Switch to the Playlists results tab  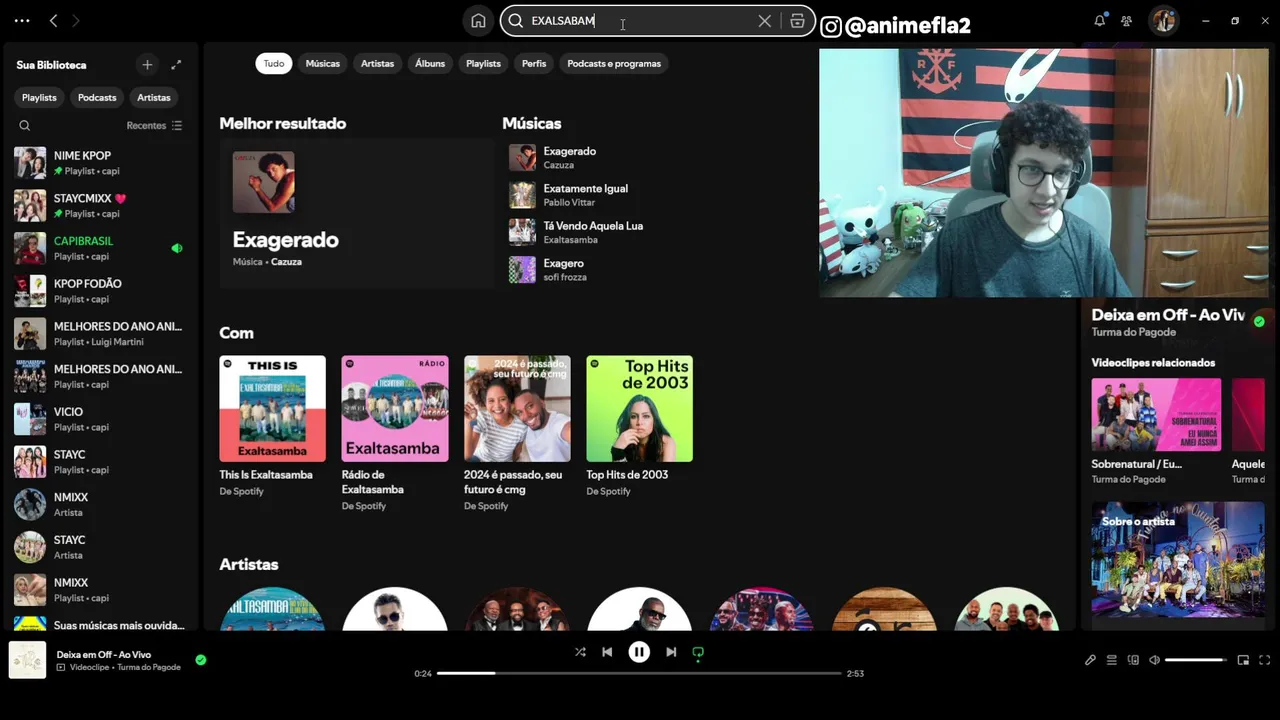[483, 63]
